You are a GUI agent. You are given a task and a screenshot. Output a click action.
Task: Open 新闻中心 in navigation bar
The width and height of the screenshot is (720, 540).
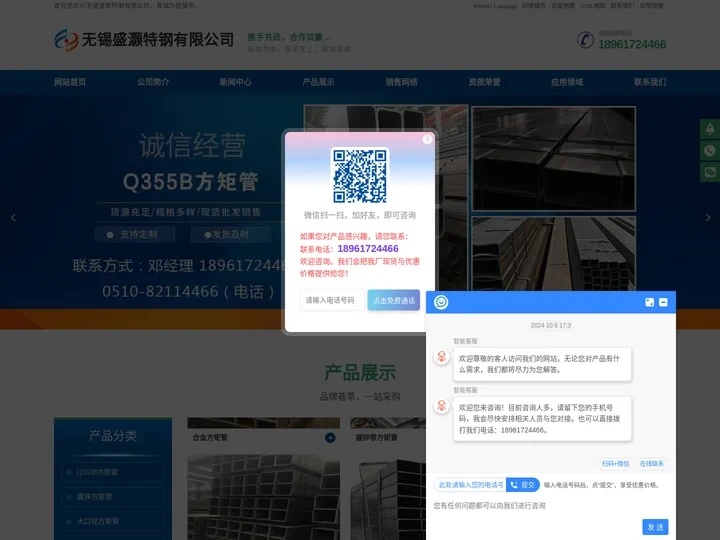click(236, 82)
